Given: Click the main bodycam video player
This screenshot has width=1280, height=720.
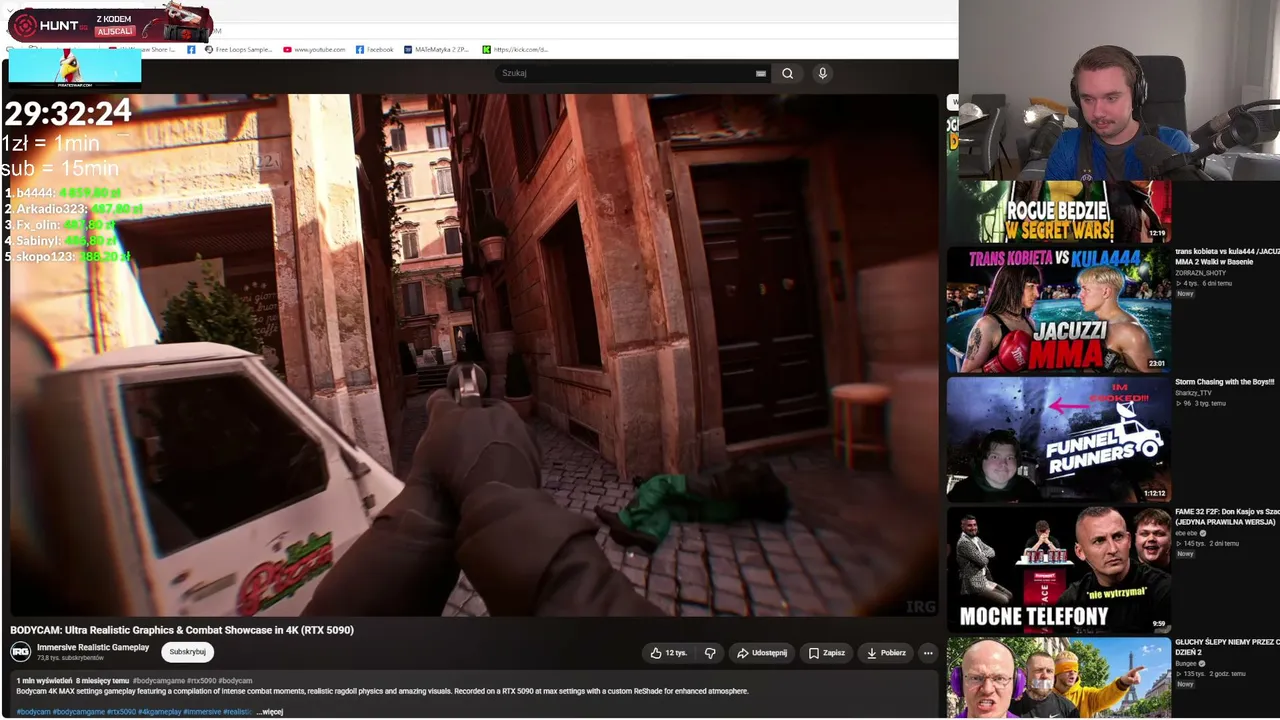Looking at the screenshot, I should click(474, 355).
